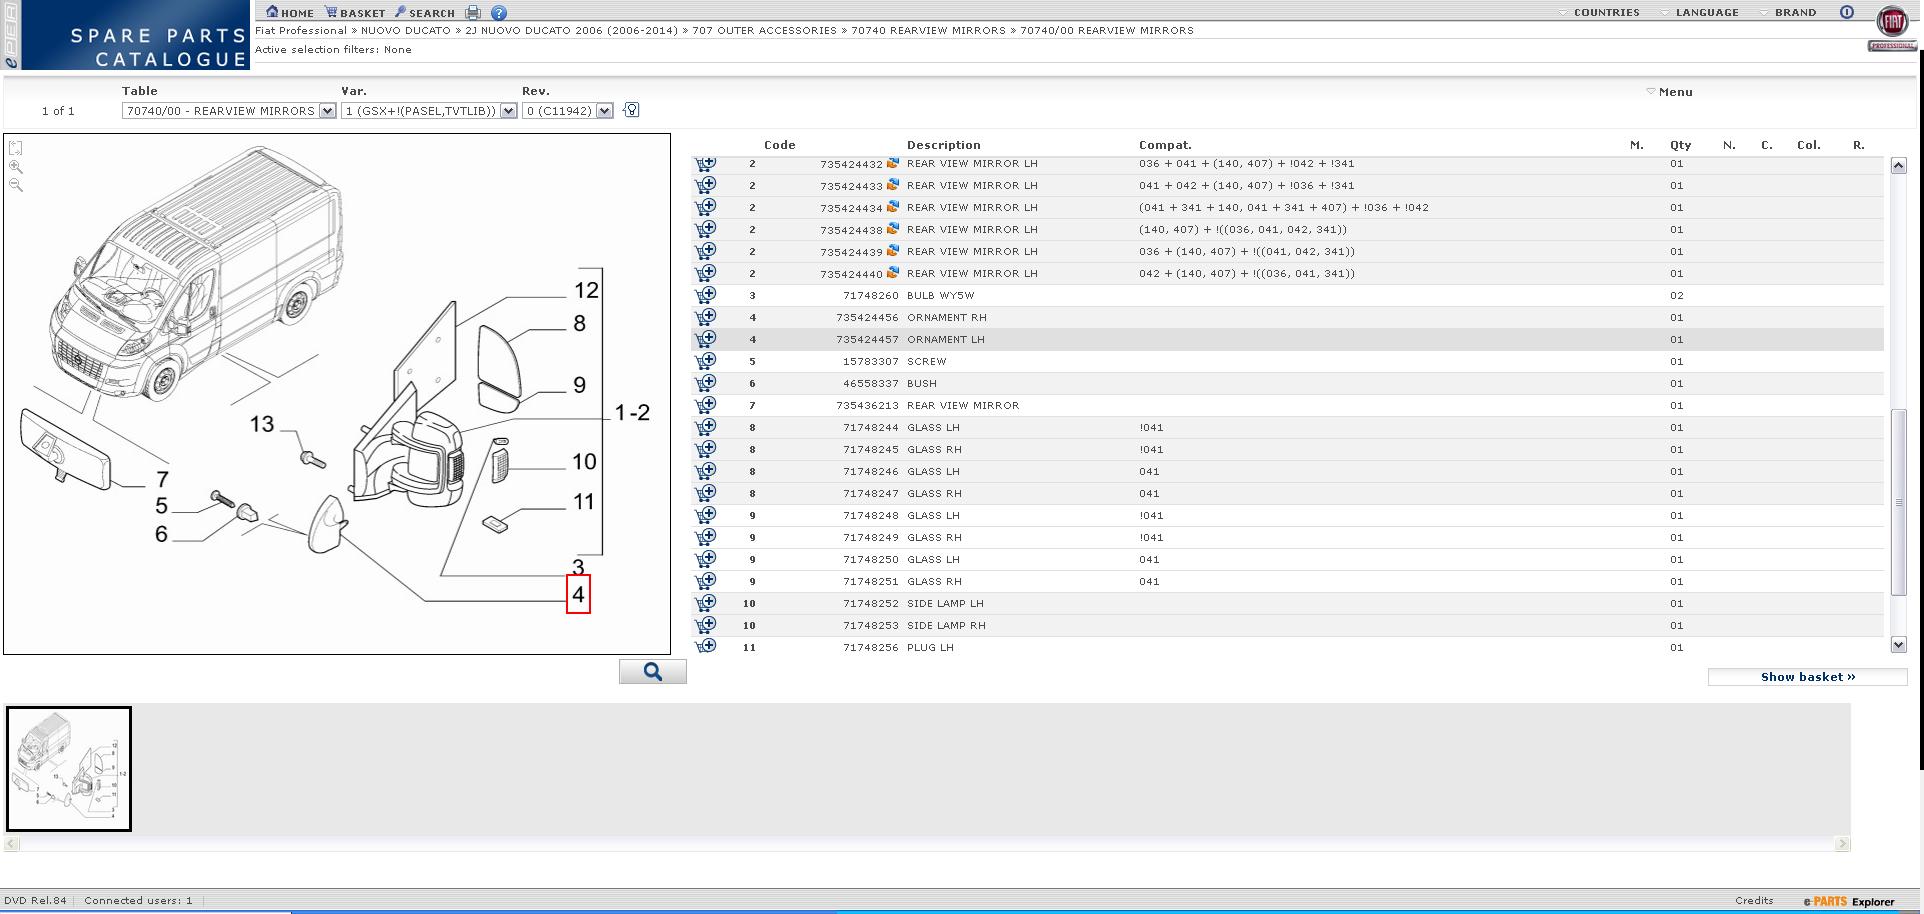Open the LANGUAGE menu
This screenshot has width=1924, height=914.
click(1699, 13)
